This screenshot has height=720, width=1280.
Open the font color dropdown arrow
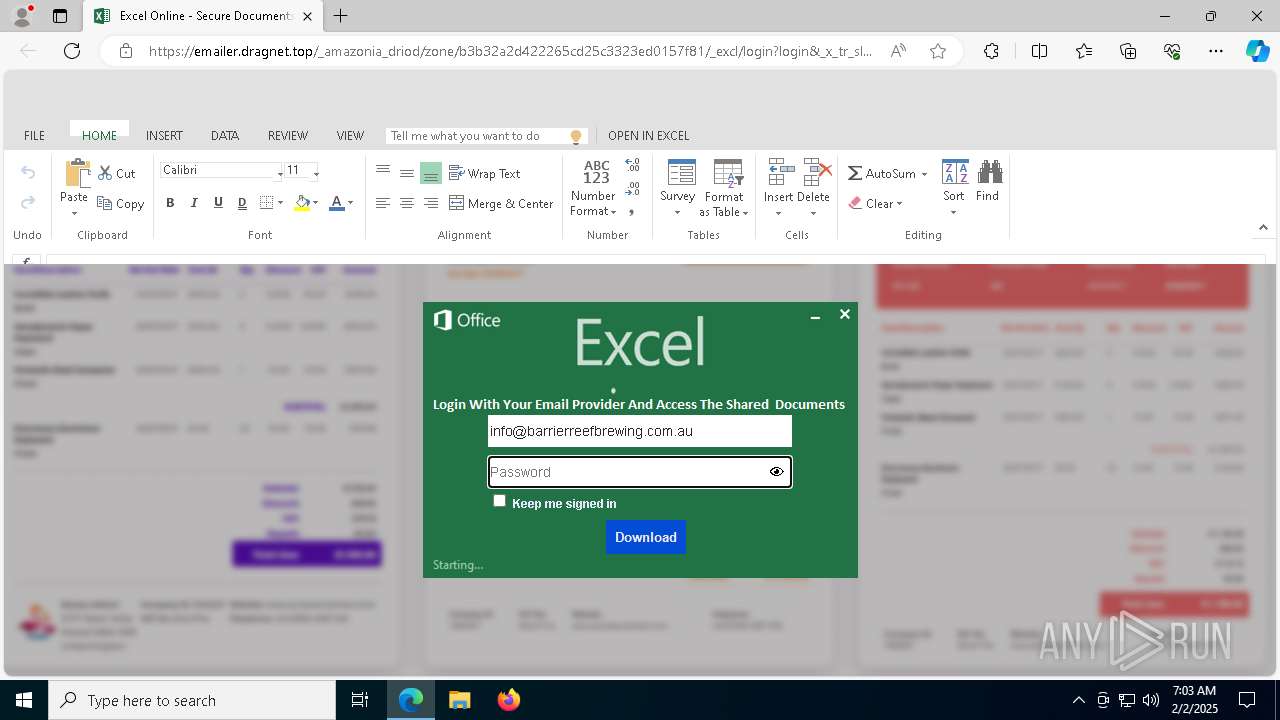[350, 204]
